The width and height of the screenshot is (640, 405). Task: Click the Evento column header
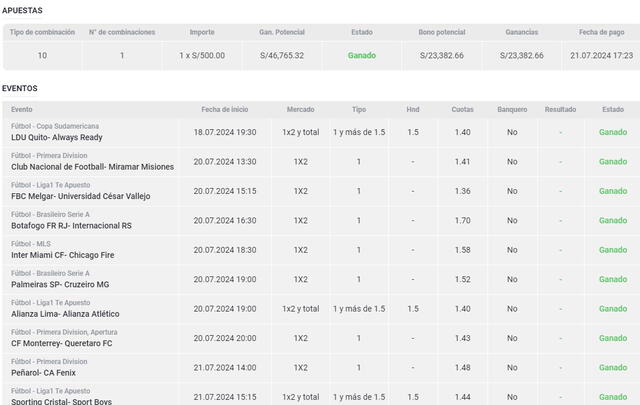click(22, 108)
